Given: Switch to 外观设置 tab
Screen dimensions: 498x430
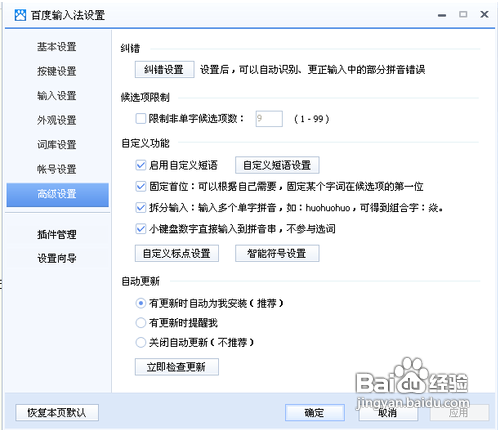Looking at the screenshot, I should pyautogui.click(x=57, y=120).
